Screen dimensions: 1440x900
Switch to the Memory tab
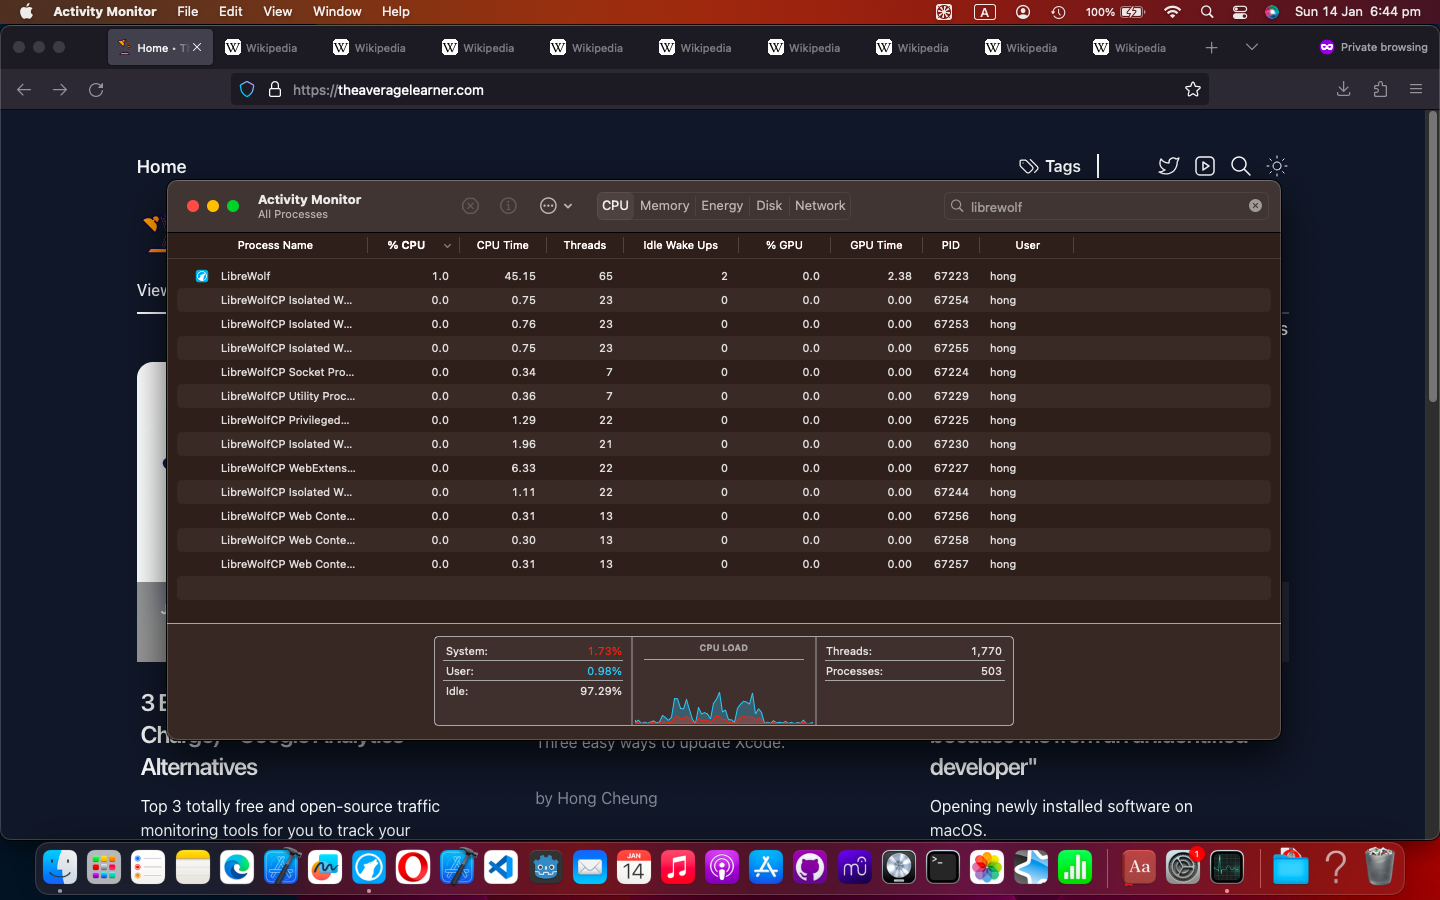(664, 206)
